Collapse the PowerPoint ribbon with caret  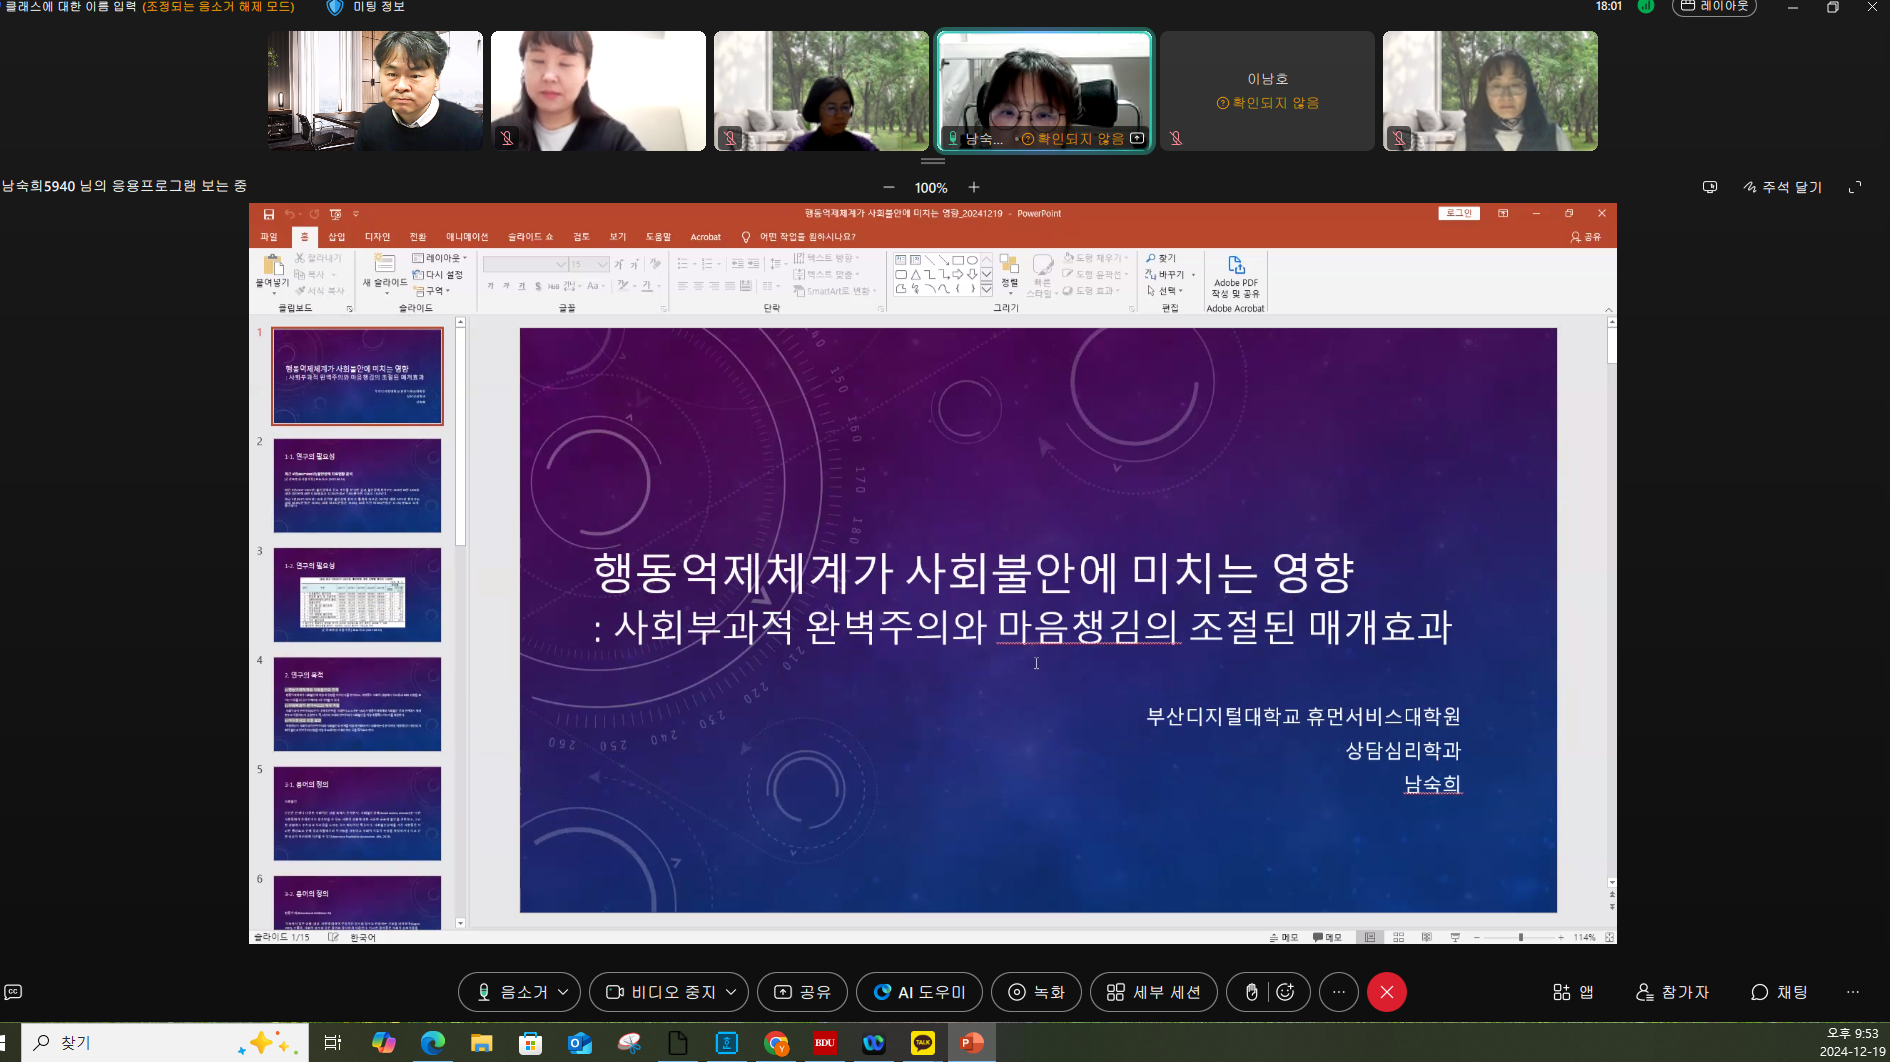(x=1609, y=310)
